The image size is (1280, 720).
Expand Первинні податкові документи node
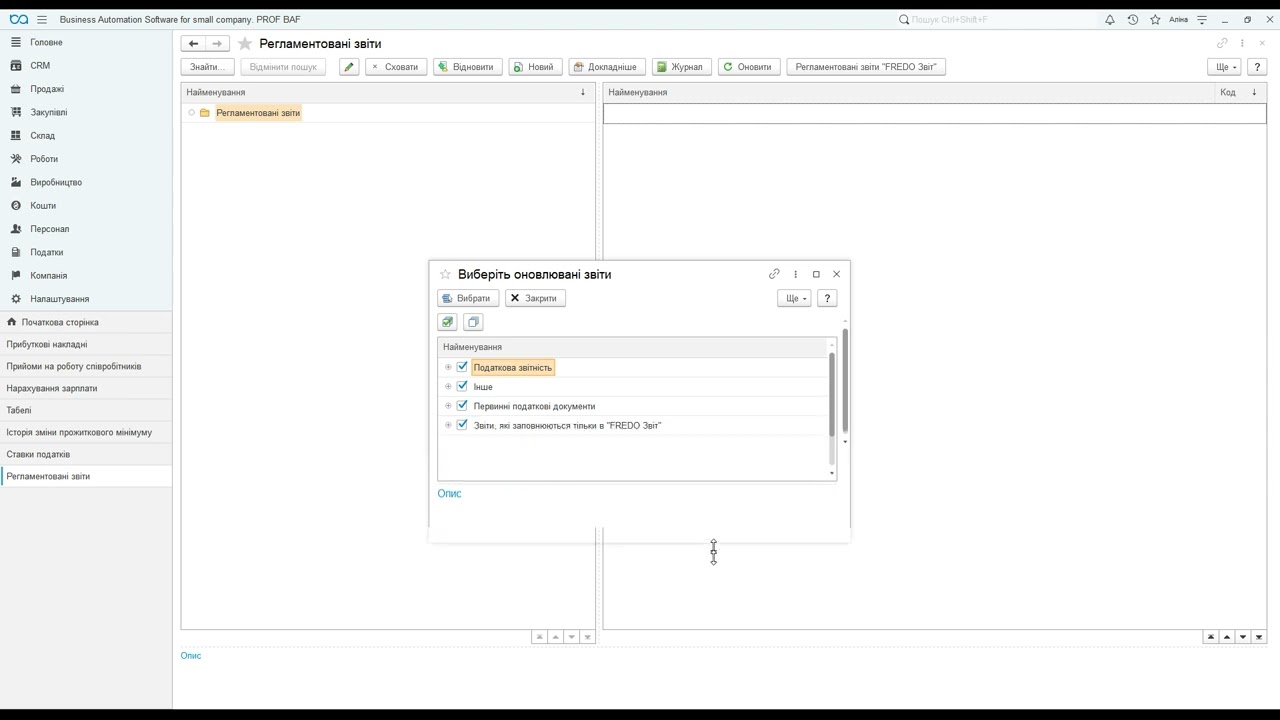coord(448,406)
